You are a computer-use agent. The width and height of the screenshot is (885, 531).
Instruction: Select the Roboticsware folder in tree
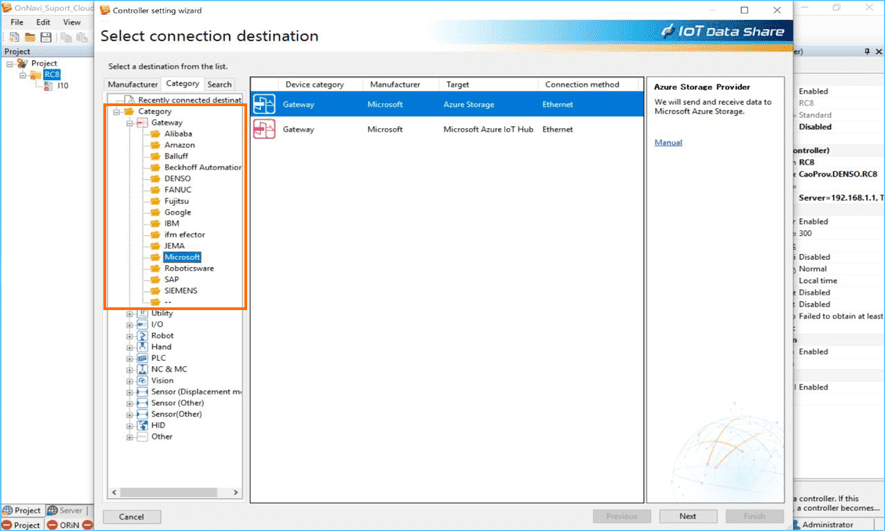point(189,269)
